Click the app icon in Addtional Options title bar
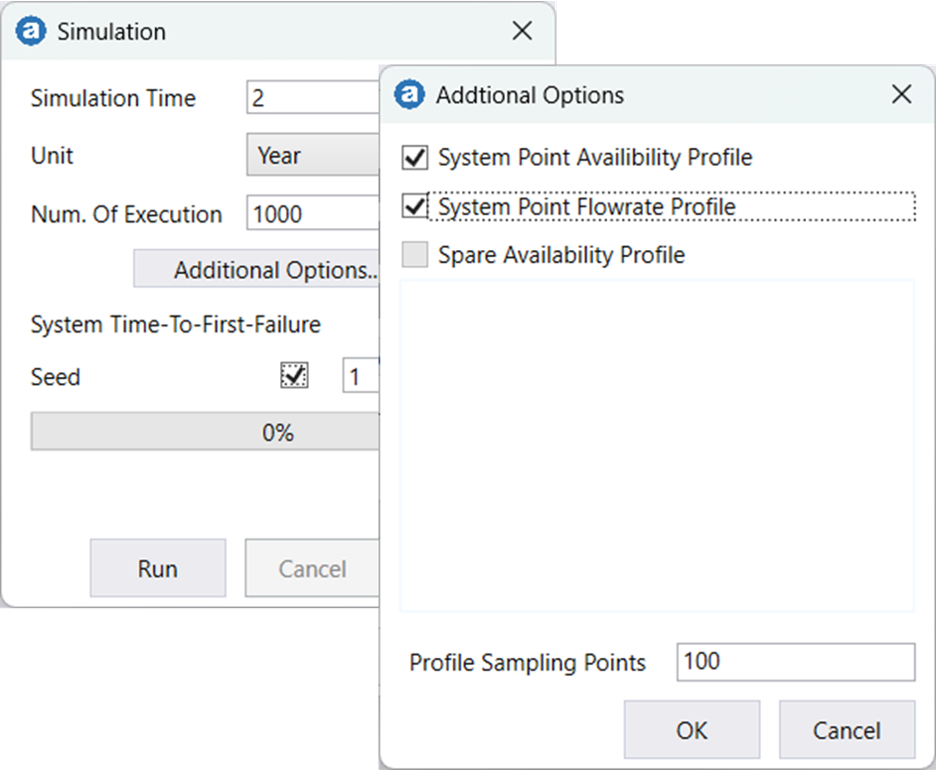Image resolution: width=936 pixels, height=770 pixels. (410, 94)
